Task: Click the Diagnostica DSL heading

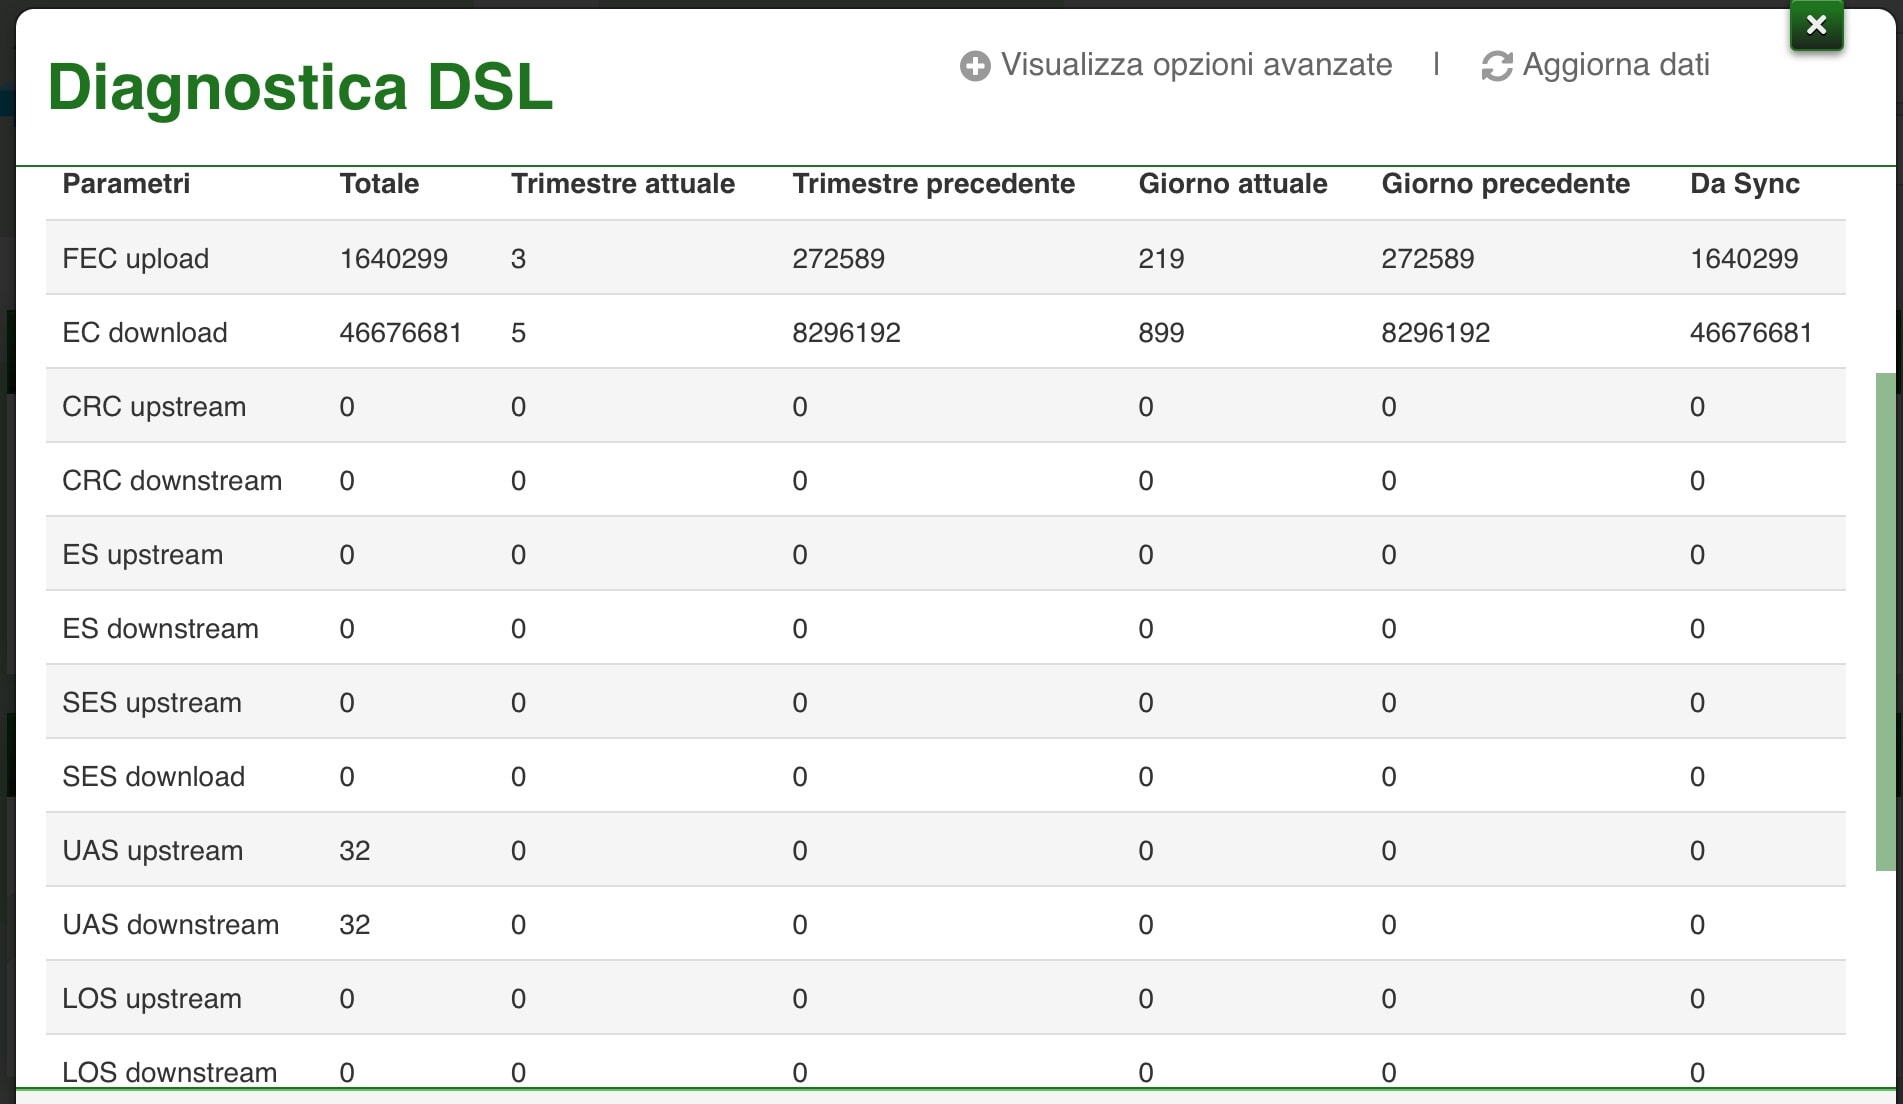Action: pos(300,87)
